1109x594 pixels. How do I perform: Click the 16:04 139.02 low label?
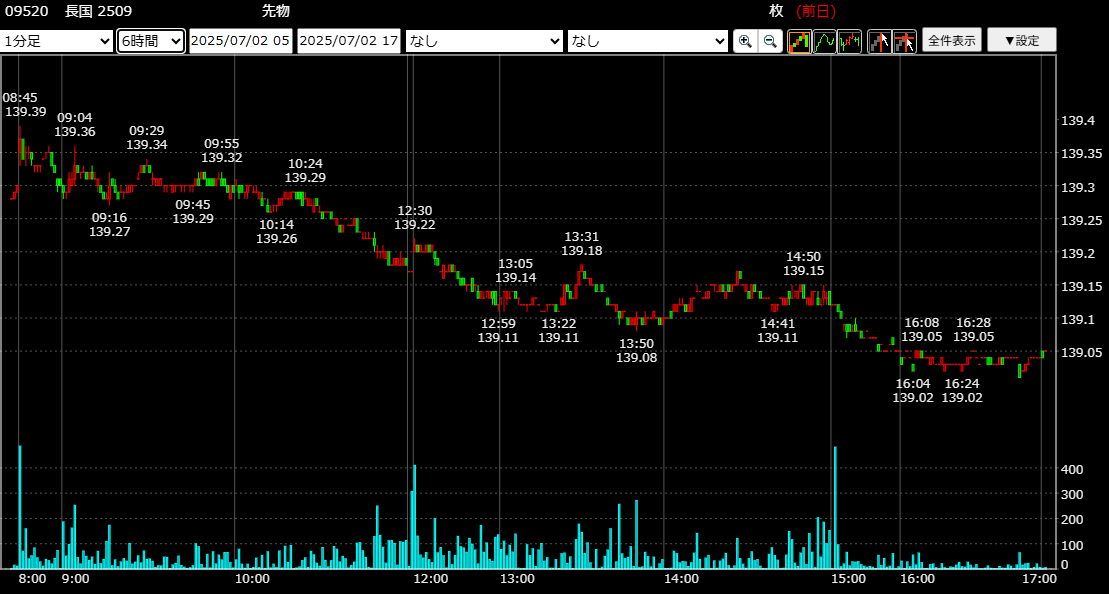(x=913, y=390)
